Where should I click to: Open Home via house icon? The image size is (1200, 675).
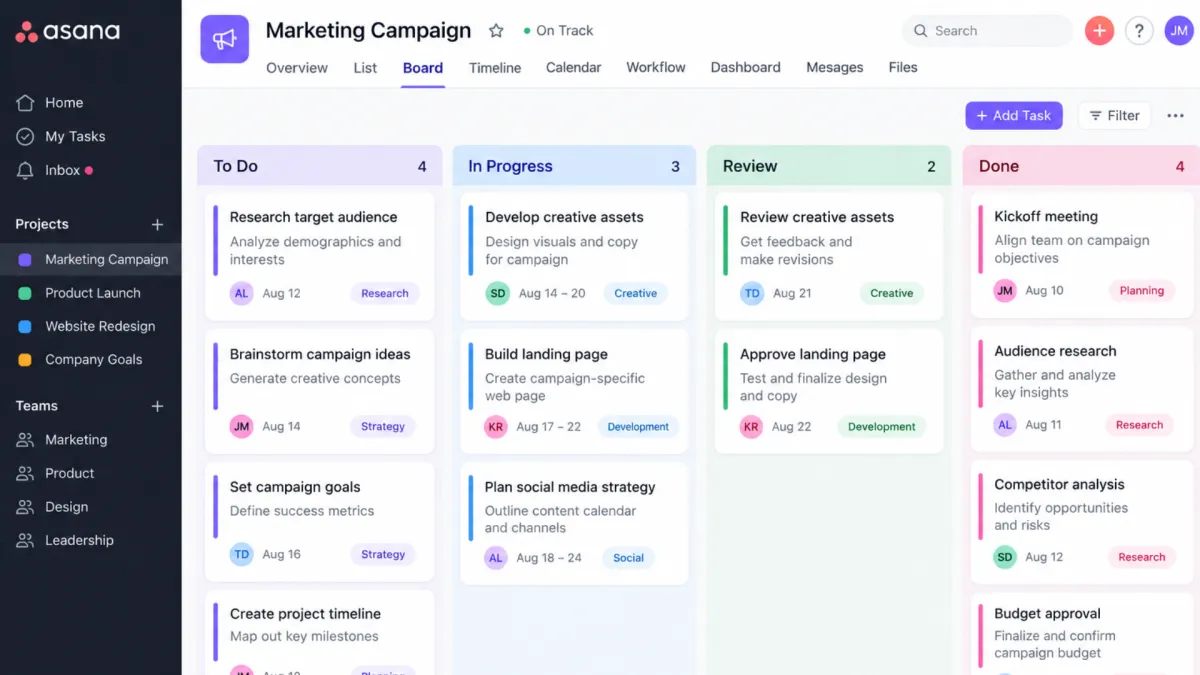25,103
